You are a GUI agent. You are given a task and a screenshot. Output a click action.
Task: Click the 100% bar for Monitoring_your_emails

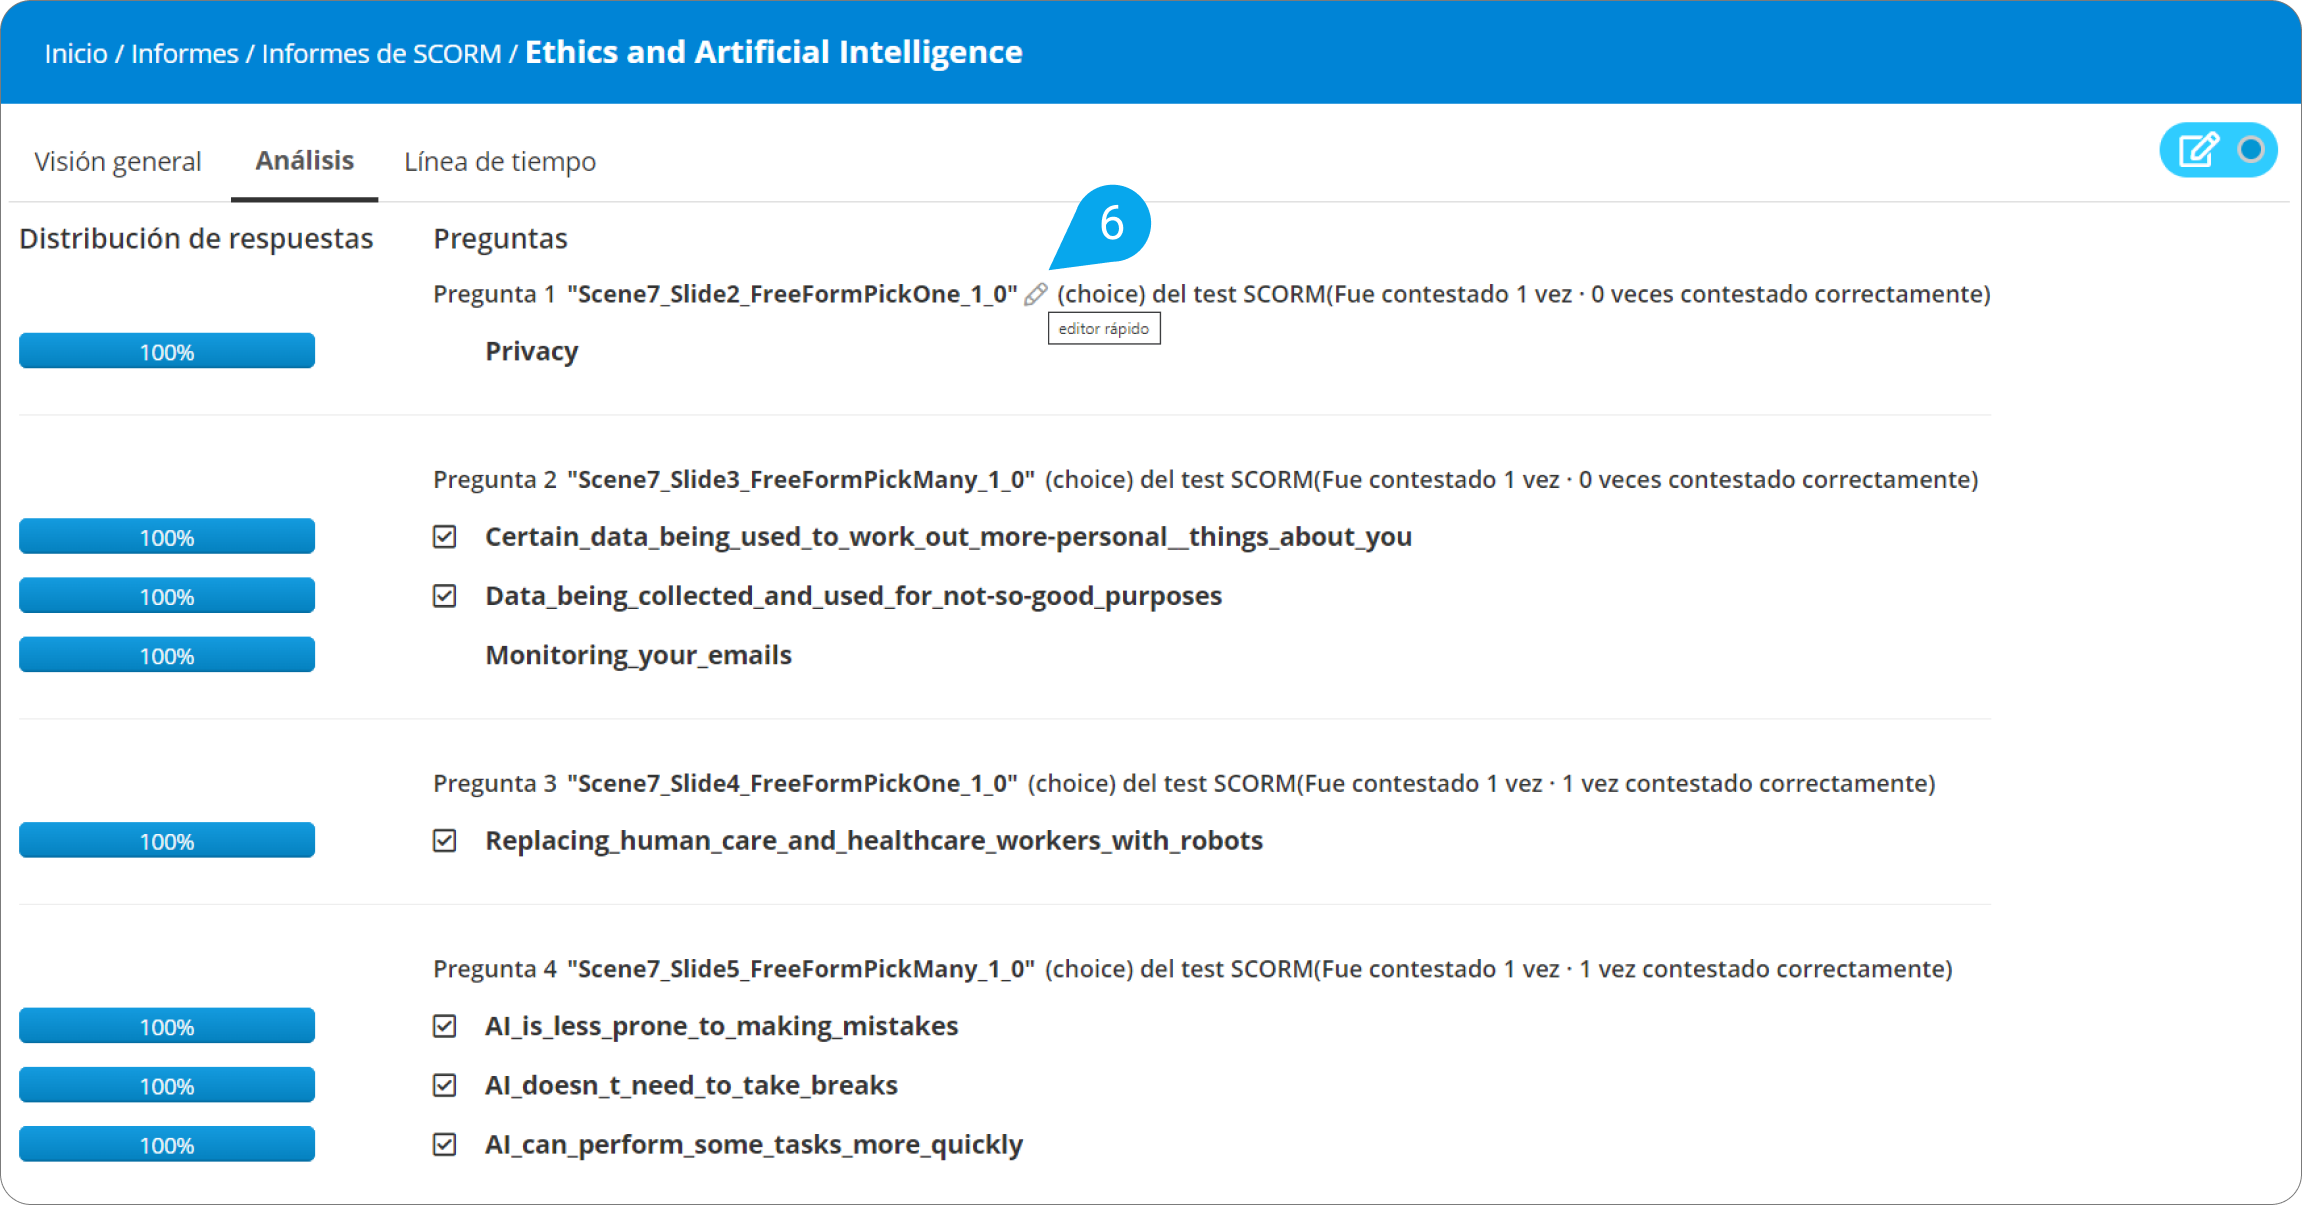pyautogui.click(x=167, y=655)
